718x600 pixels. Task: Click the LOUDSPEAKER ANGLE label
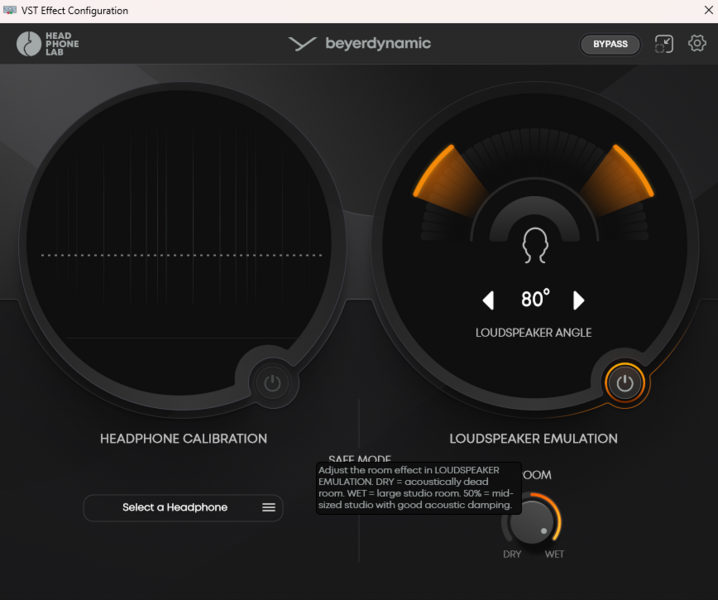pyautogui.click(x=533, y=333)
